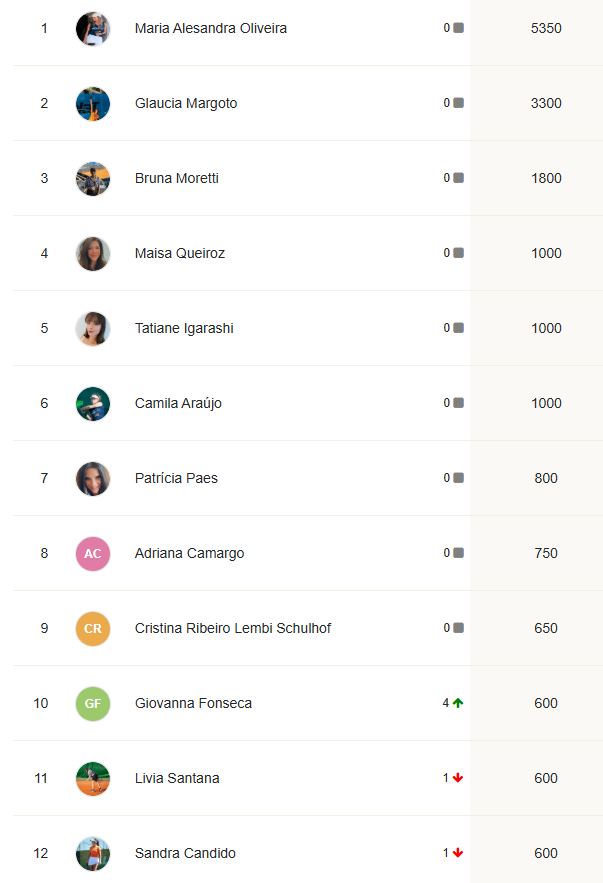Viewport: 603px width, 883px height.
Task: Click the pink AC initials avatar
Action: click(x=93, y=553)
